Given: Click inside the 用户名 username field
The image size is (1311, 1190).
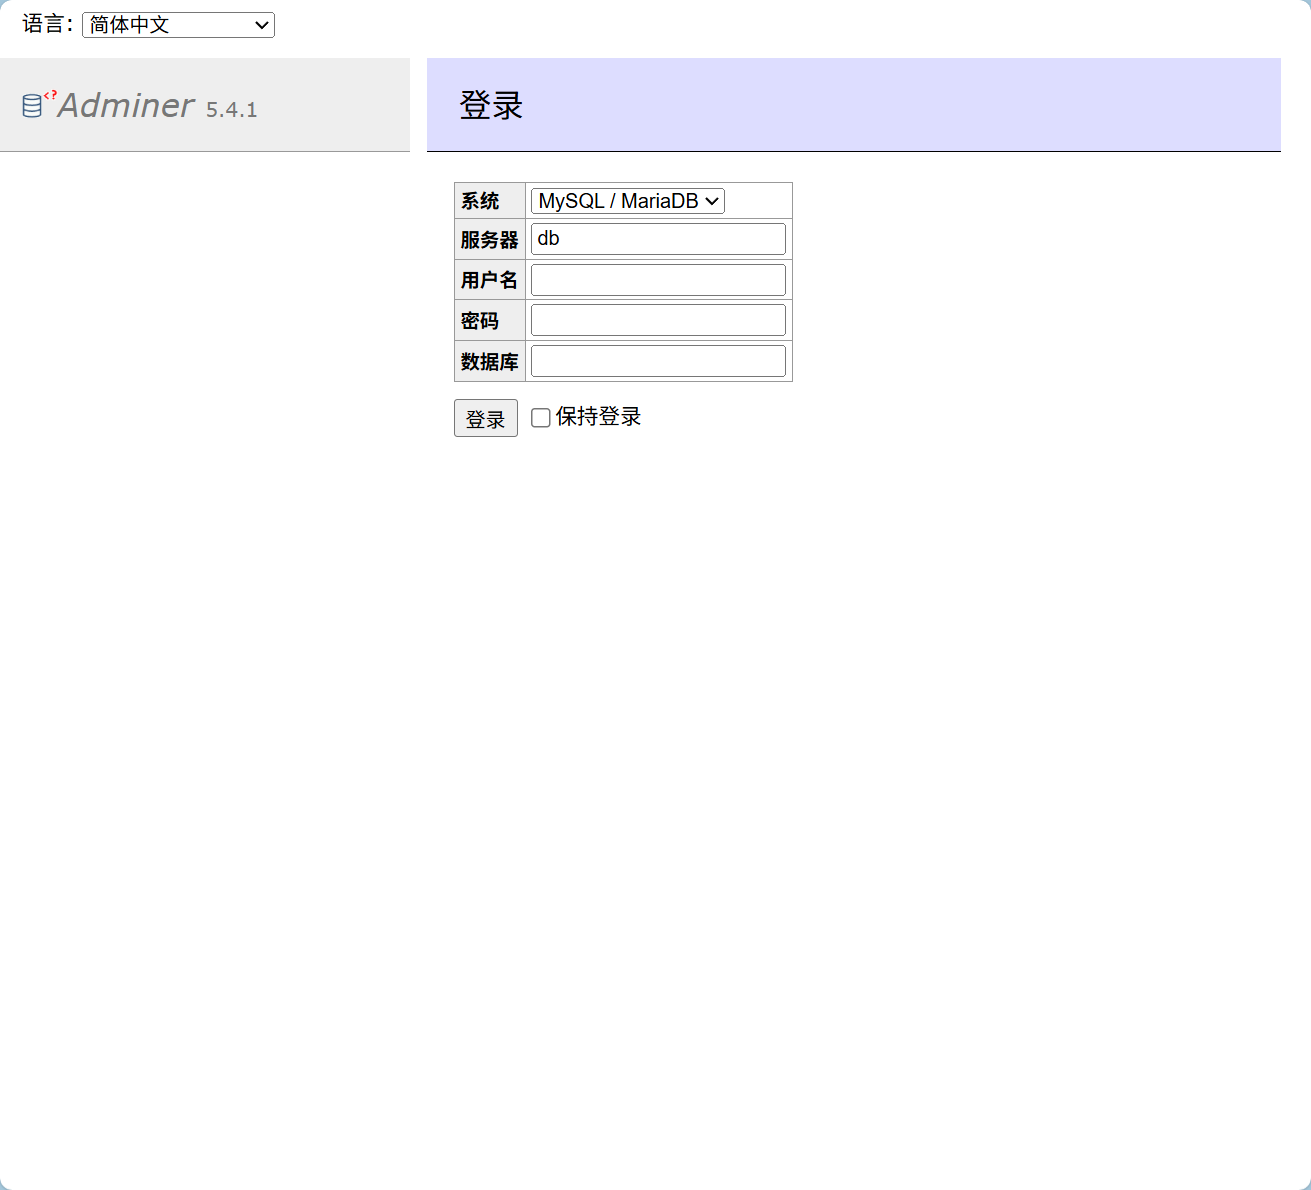Looking at the screenshot, I should [657, 279].
